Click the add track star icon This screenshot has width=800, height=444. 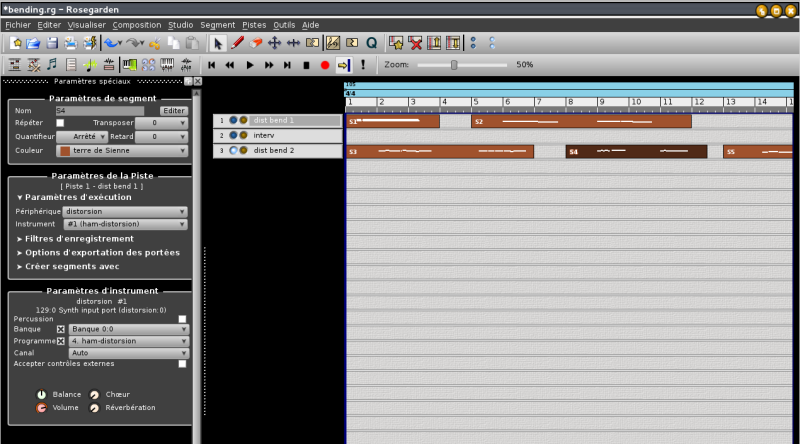pyautogui.click(x=396, y=43)
